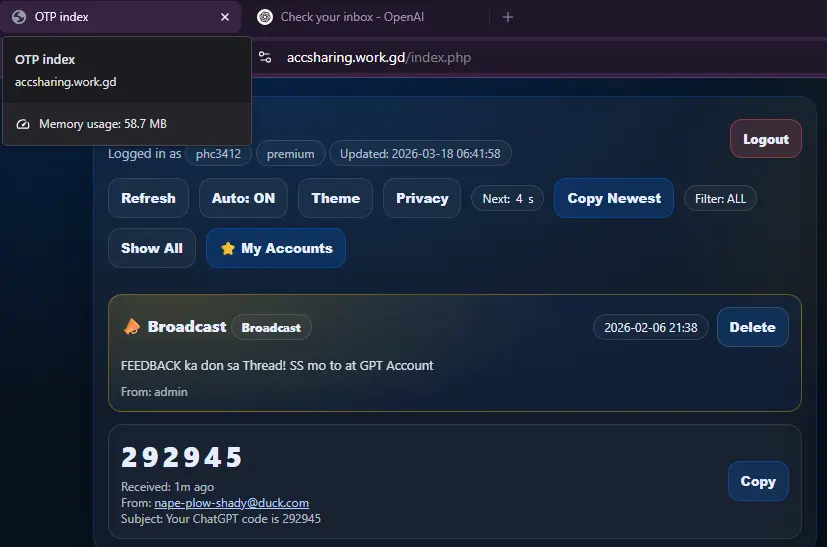Click the accsharing.work.gd/index.php address bar
The image size is (827, 547).
click(379, 57)
